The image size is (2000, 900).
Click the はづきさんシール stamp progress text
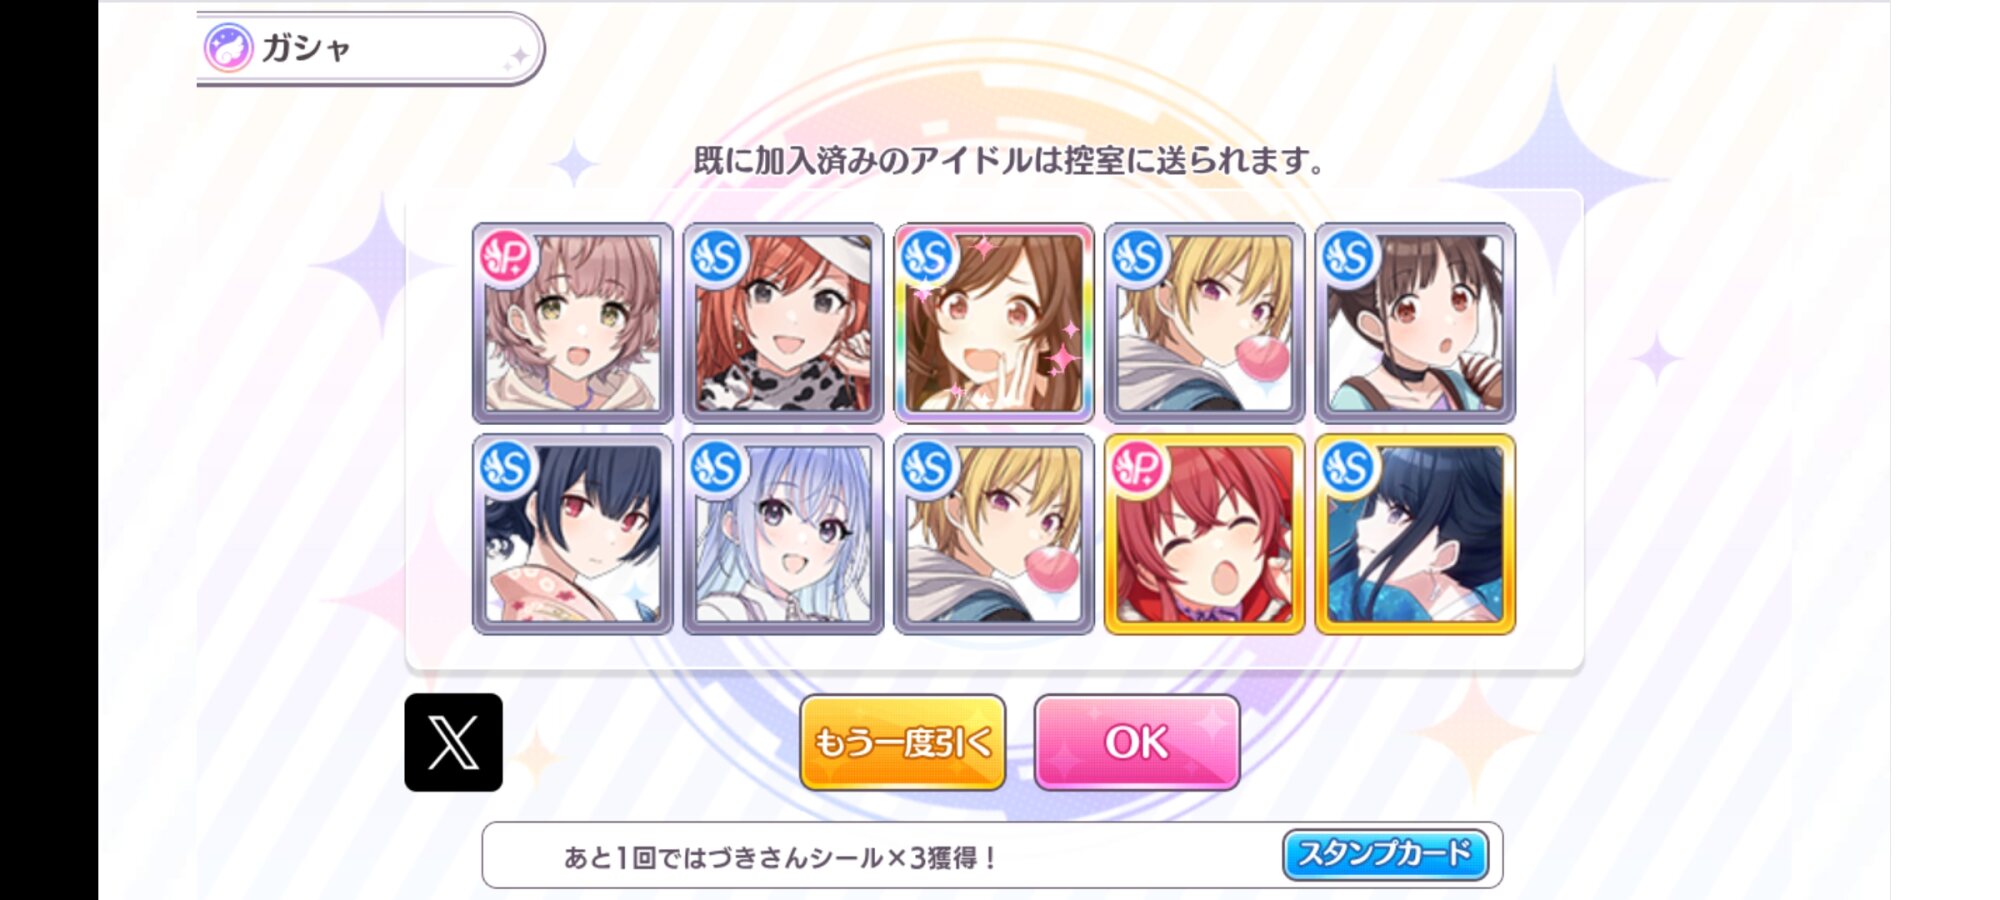pyautogui.click(x=780, y=857)
